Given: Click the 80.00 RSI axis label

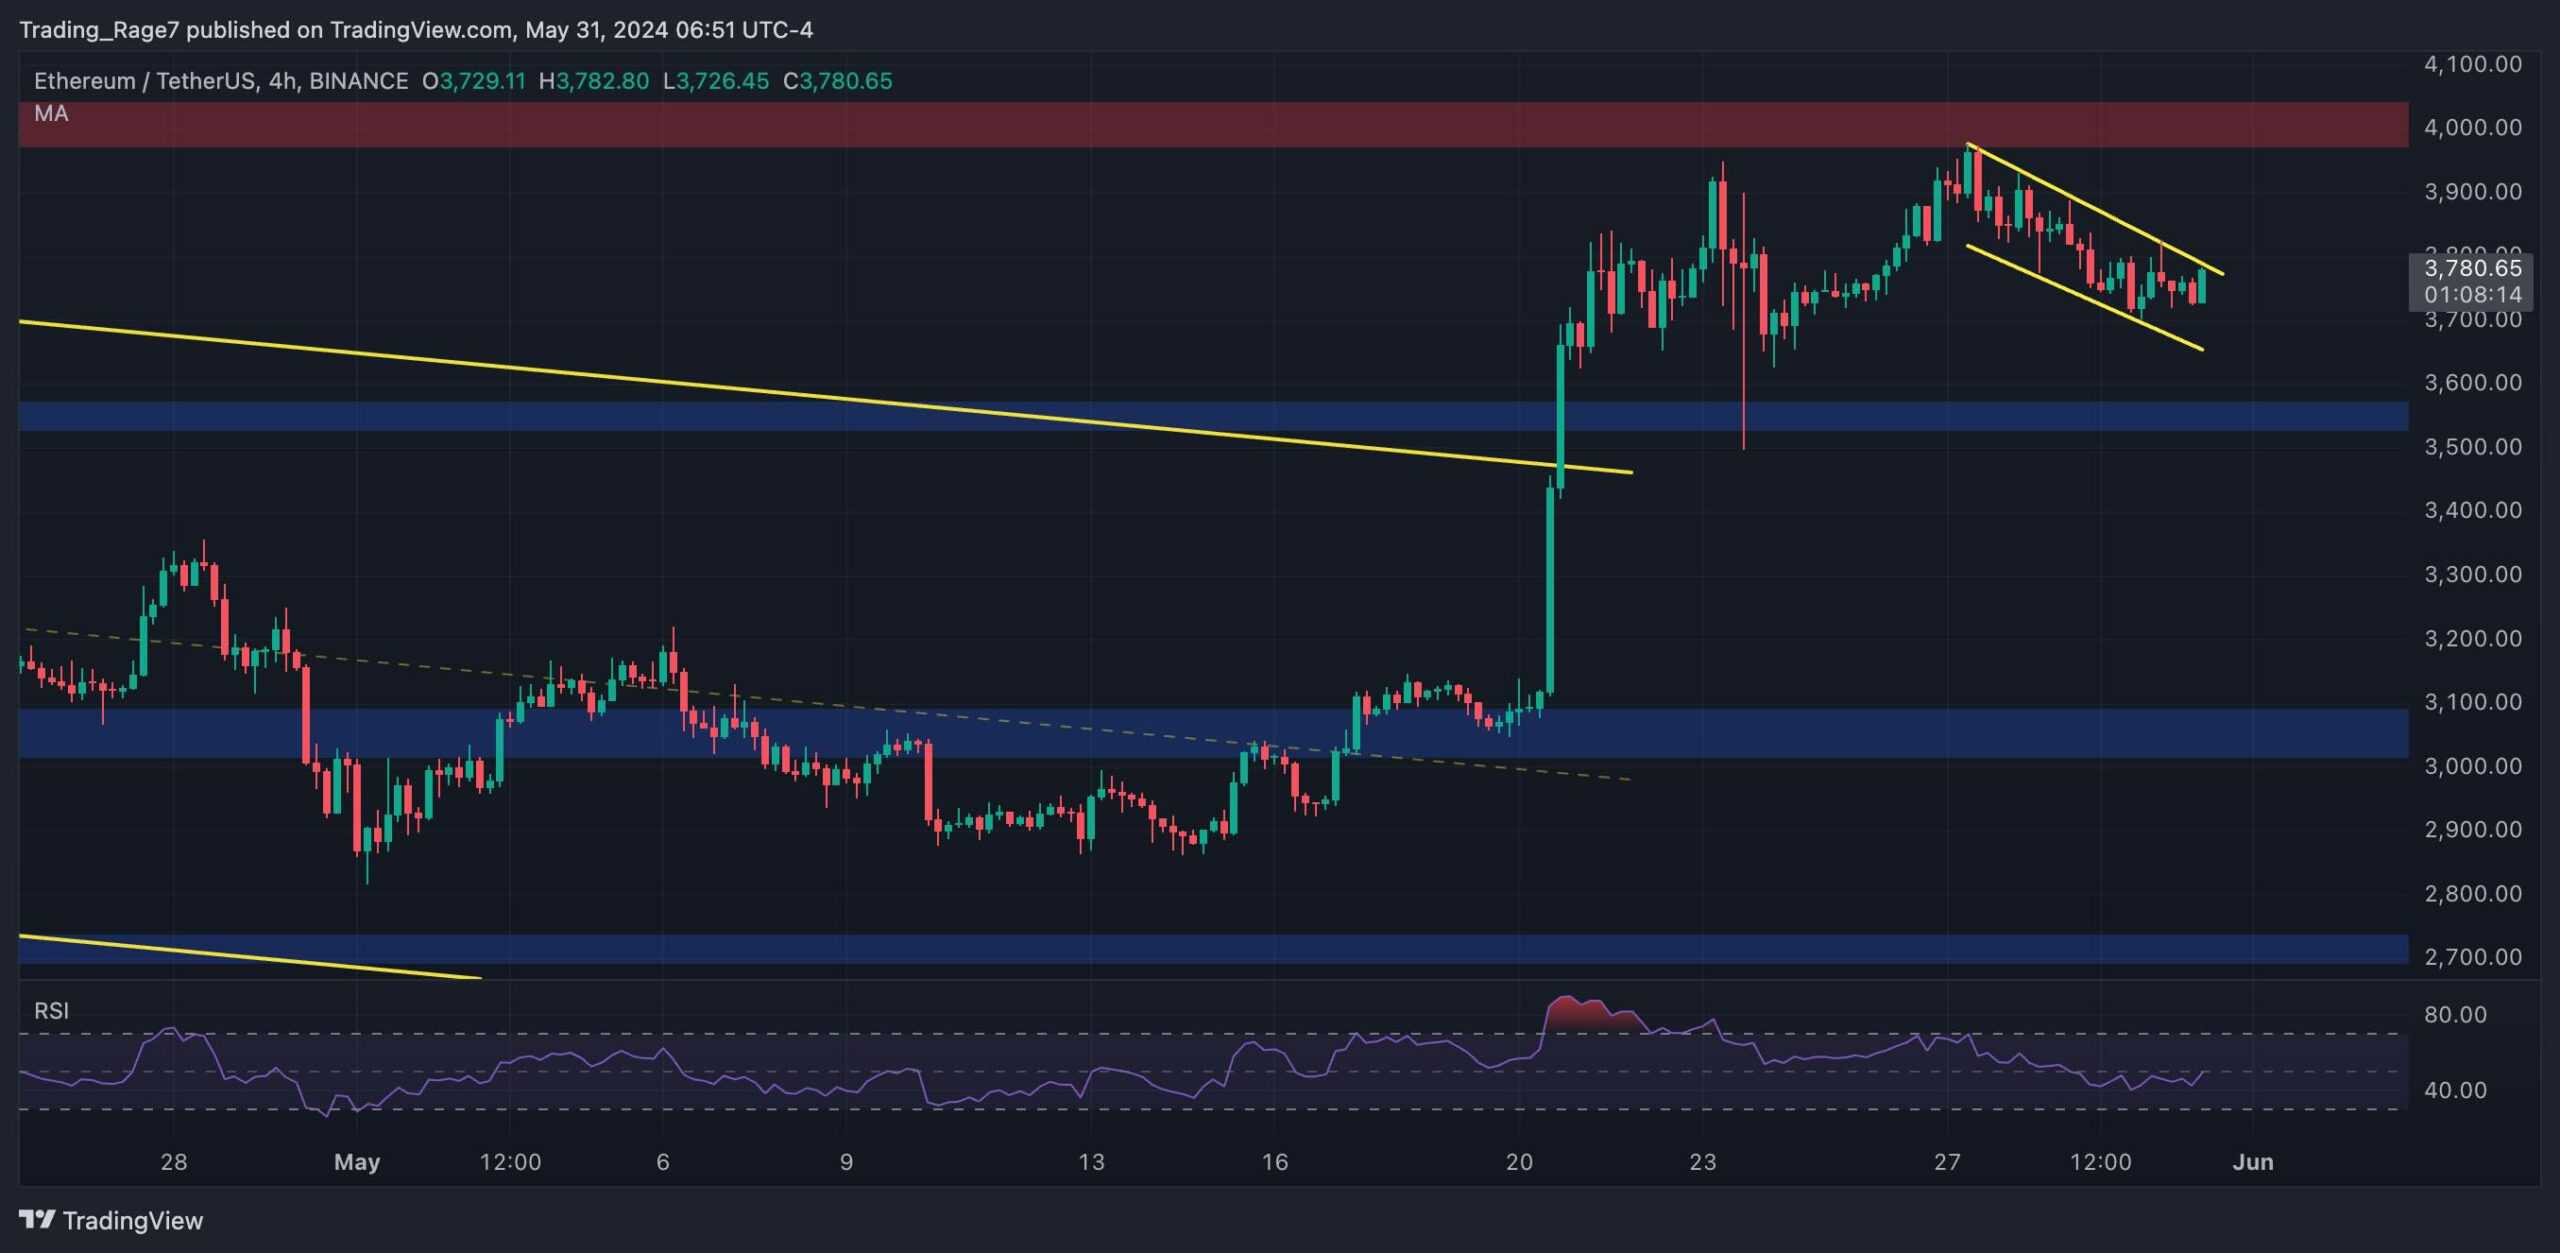Looking at the screenshot, I should [x=2455, y=1015].
